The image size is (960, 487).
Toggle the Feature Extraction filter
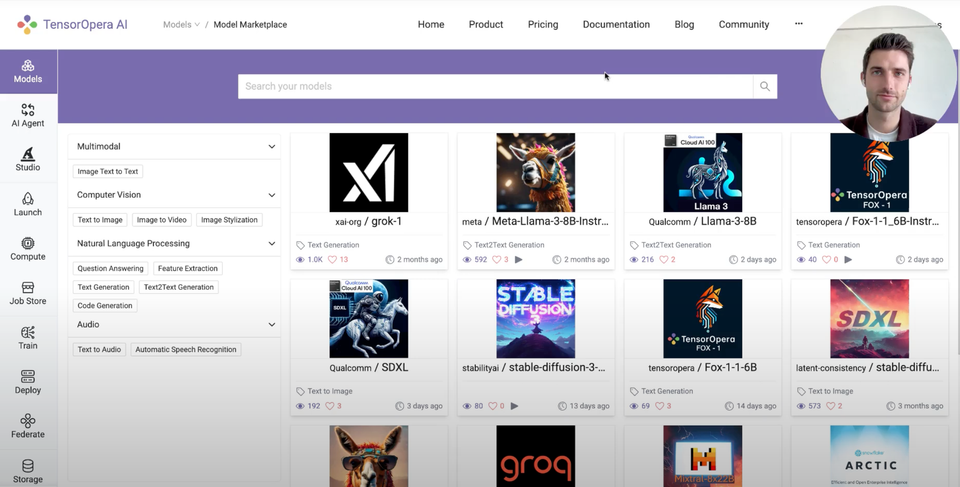pyautogui.click(x=187, y=268)
